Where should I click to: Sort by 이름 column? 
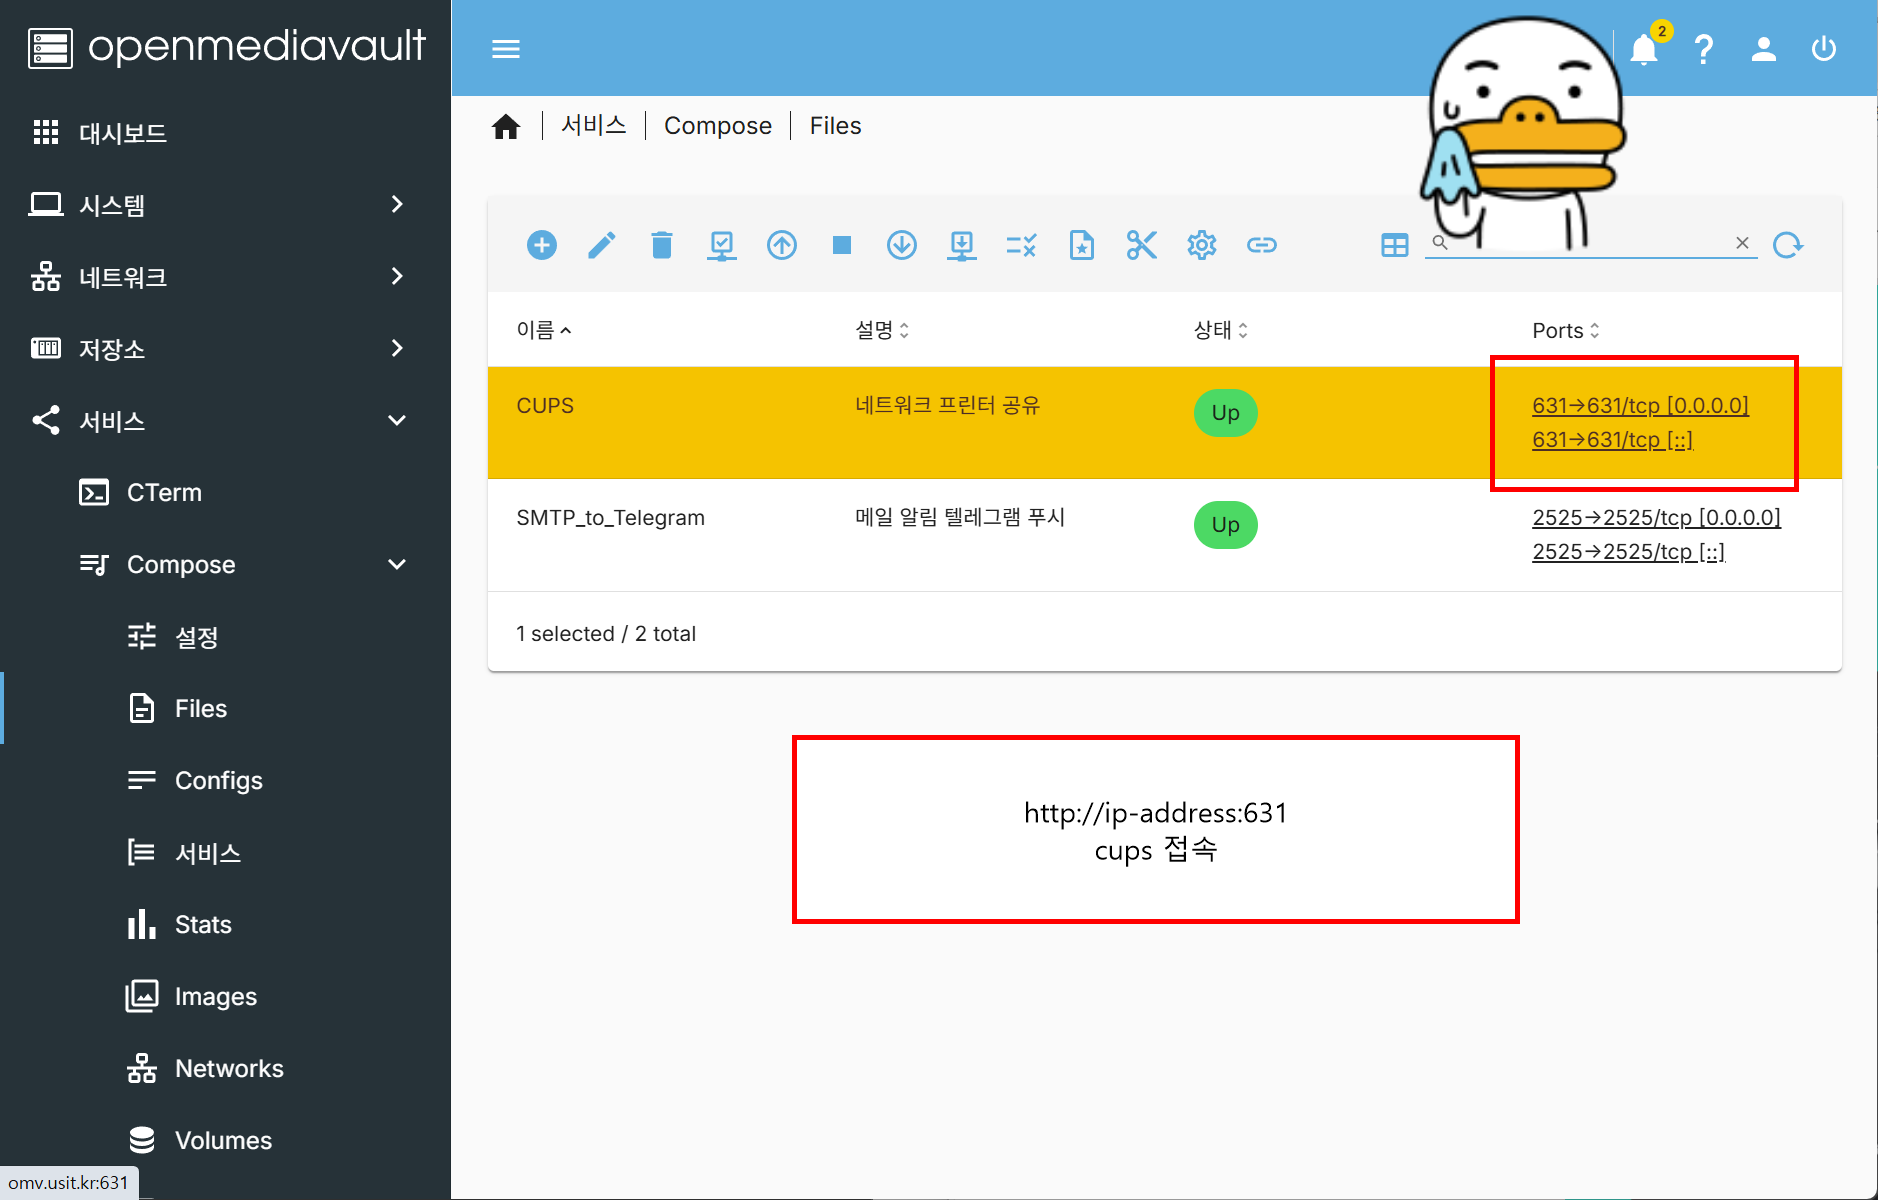(543, 330)
